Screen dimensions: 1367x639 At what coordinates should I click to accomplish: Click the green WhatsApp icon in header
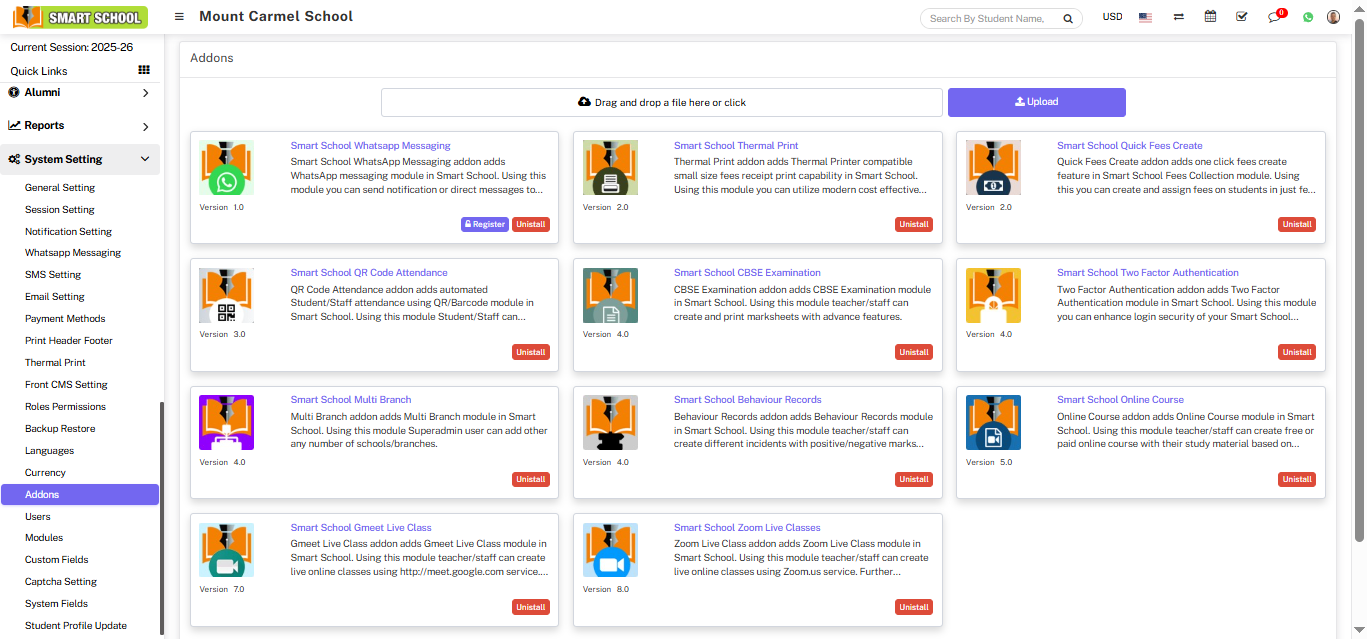click(x=1307, y=17)
